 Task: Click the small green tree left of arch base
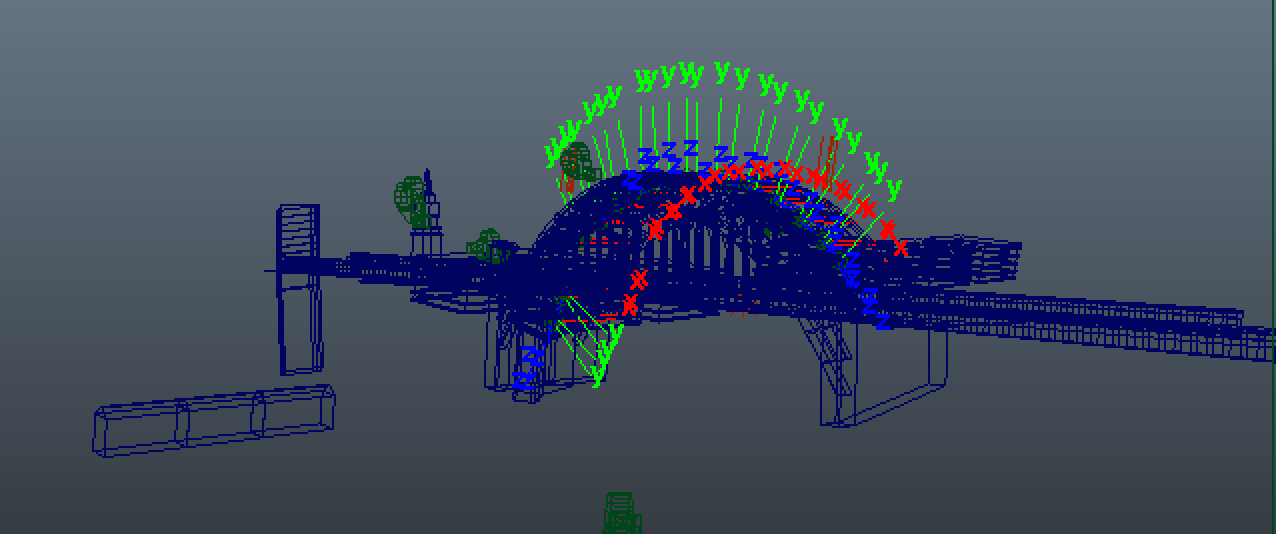tap(486, 245)
